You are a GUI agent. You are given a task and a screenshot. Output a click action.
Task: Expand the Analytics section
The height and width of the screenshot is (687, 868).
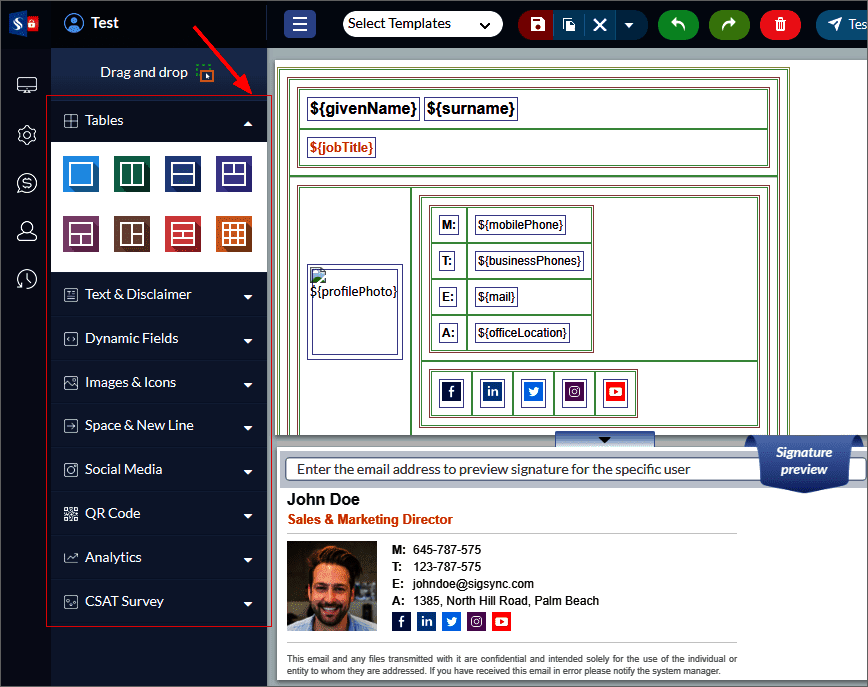point(159,557)
